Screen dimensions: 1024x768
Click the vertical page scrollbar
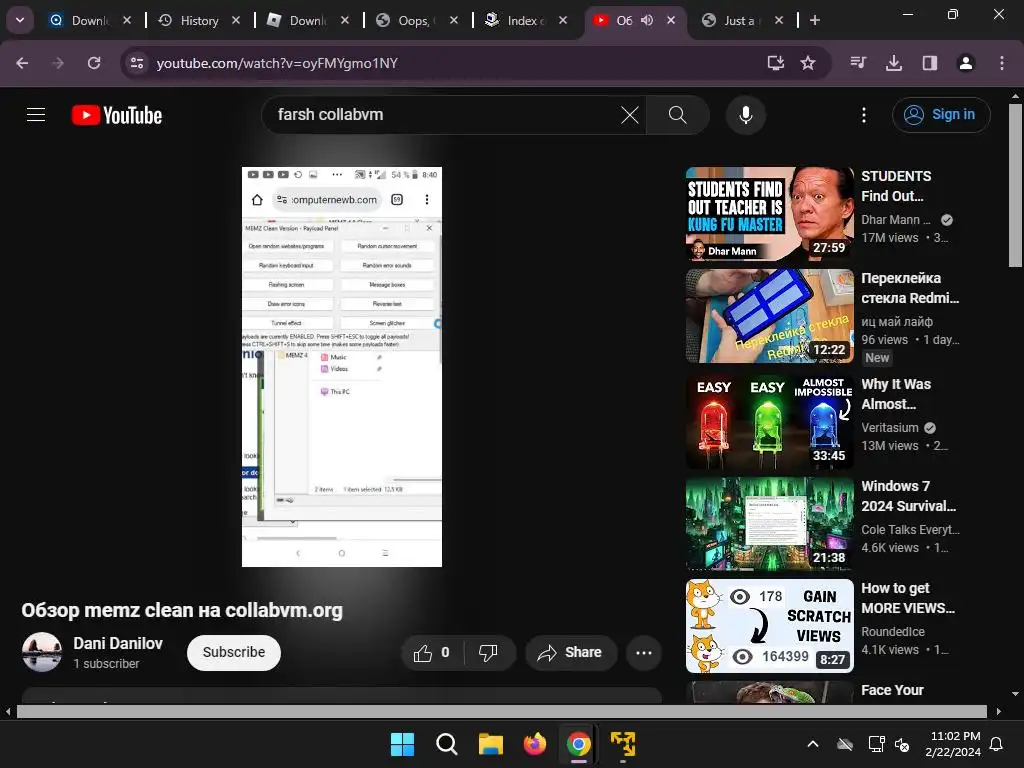pyautogui.click(x=1015, y=183)
